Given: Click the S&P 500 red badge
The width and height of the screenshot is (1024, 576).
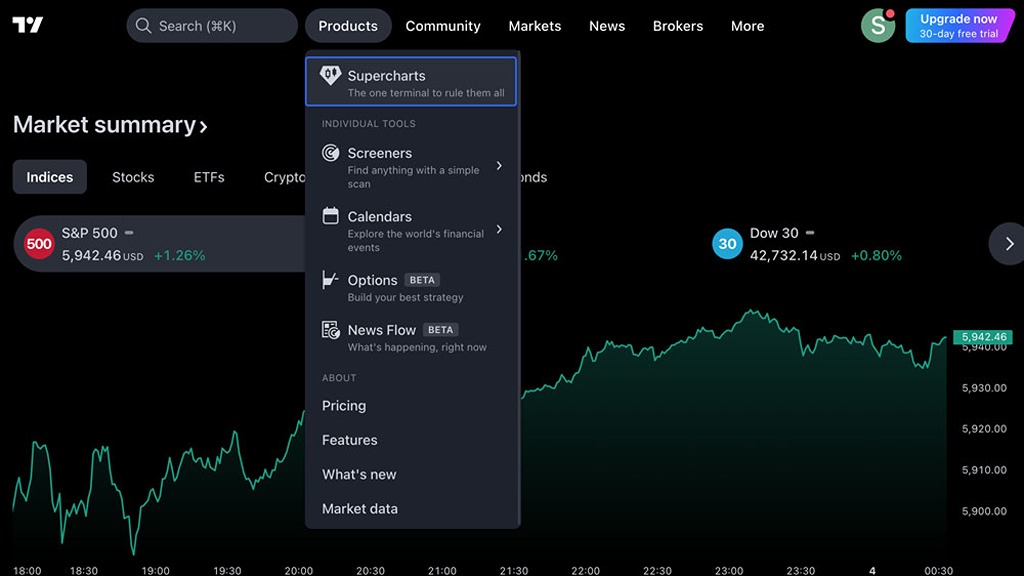Looking at the screenshot, I should tap(39, 244).
